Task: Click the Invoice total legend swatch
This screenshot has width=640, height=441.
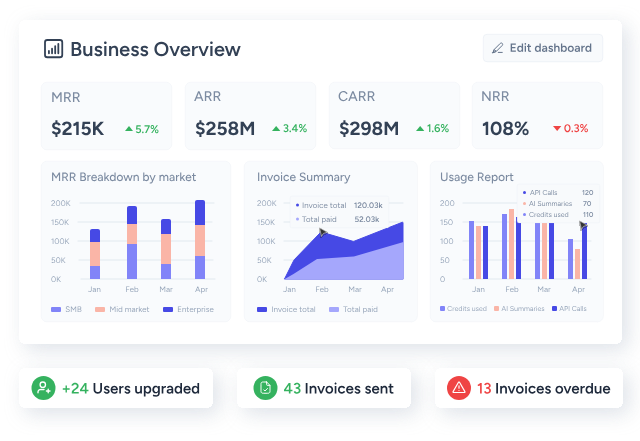Action: (x=262, y=310)
